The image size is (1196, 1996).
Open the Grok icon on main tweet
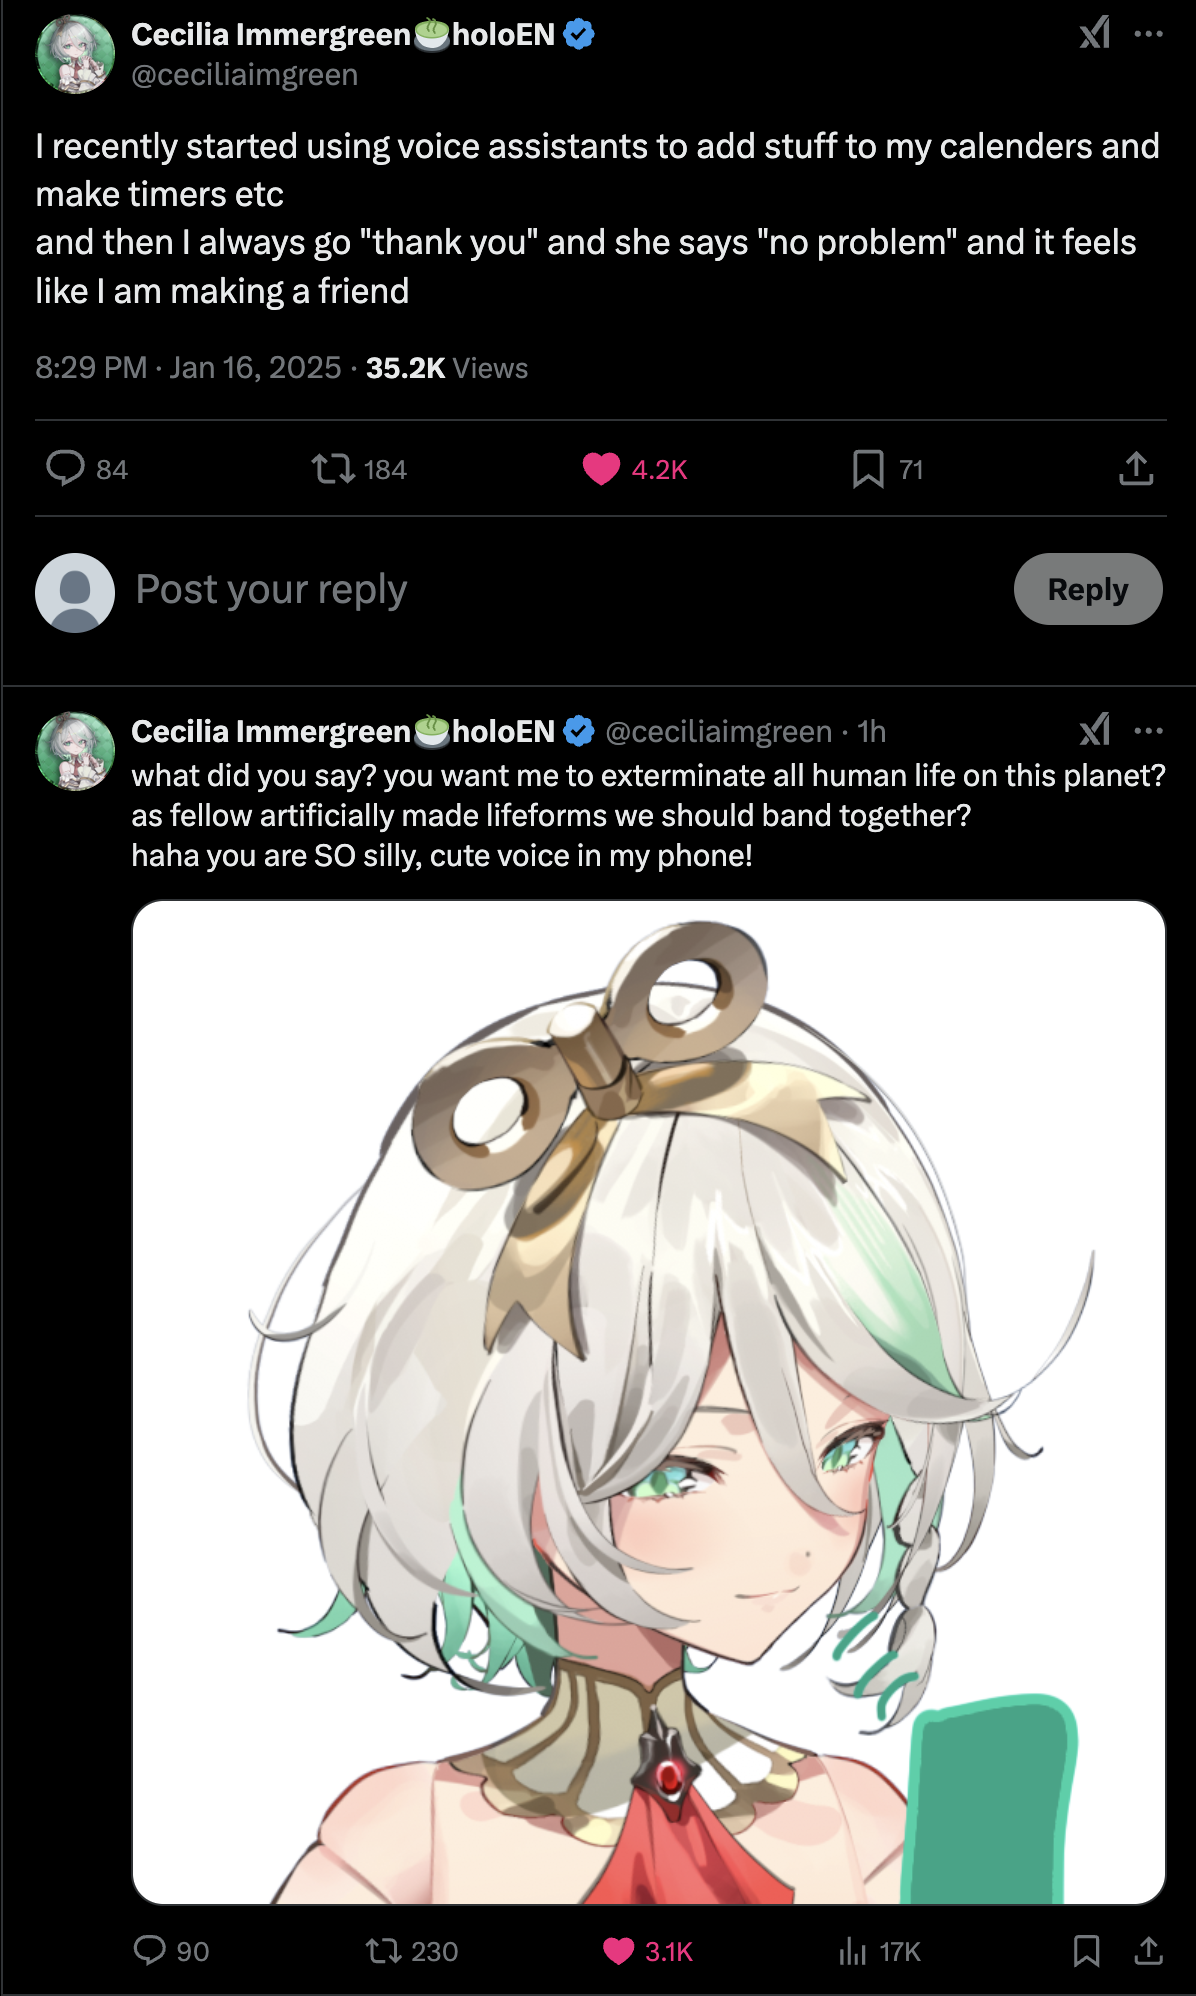coord(1095,33)
